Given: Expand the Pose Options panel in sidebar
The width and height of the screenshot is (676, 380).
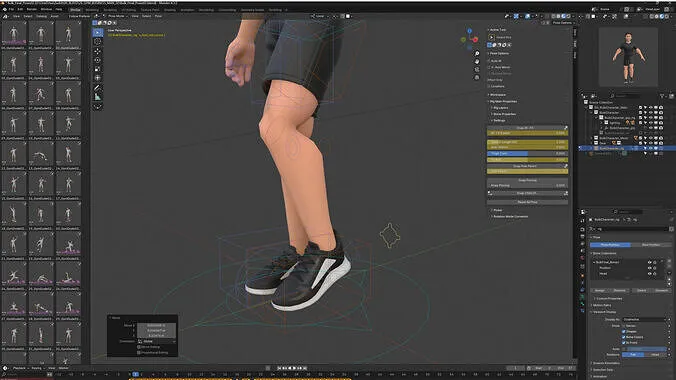Looking at the screenshot, I should 498,53.
